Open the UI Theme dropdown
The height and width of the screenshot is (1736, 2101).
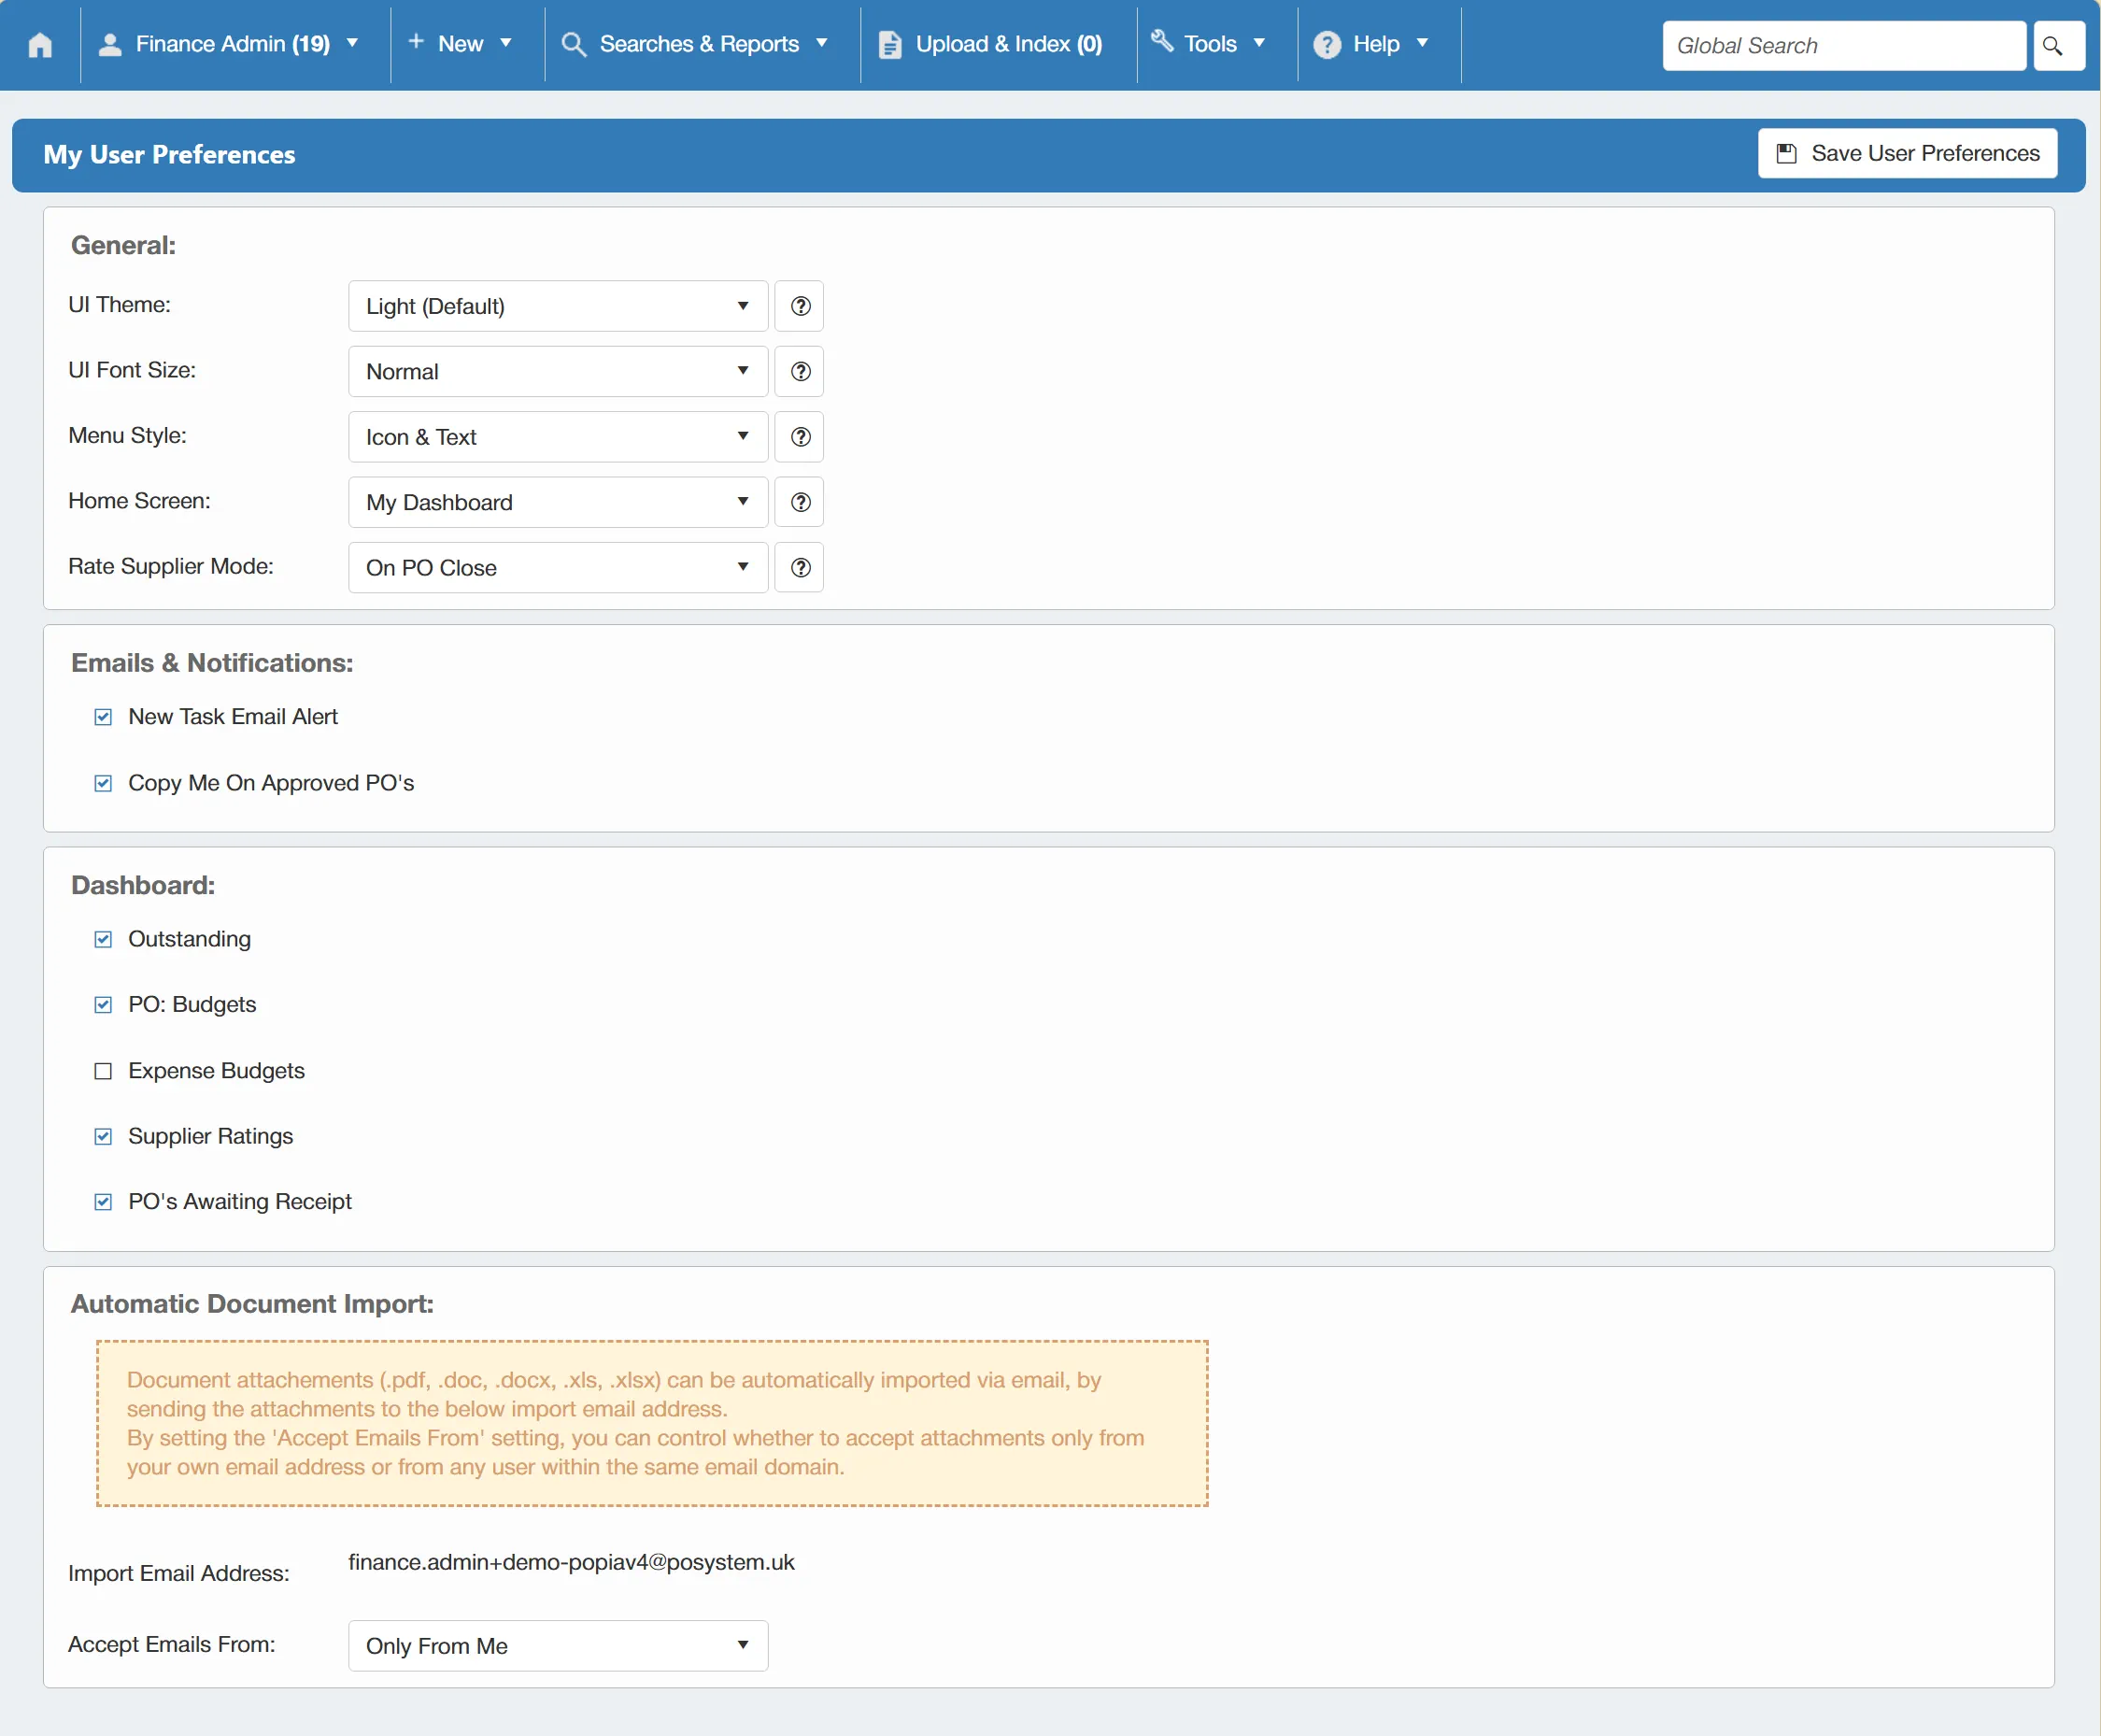(x=558, y=306)
